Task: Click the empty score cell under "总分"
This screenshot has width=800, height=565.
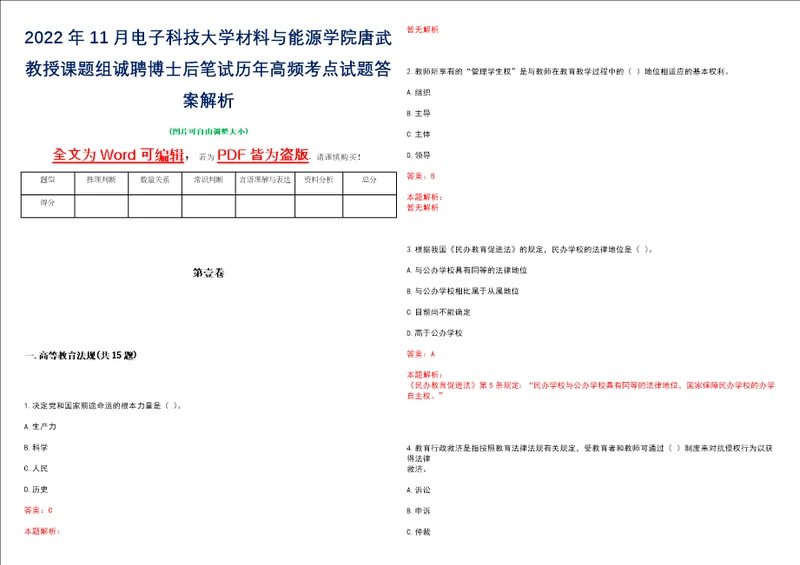Action: pos(369,206)
